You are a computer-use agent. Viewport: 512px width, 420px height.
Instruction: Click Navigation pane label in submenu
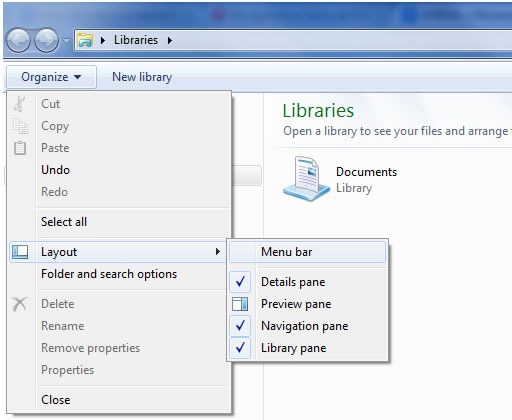pyautogui.click(x=305, y=326)
